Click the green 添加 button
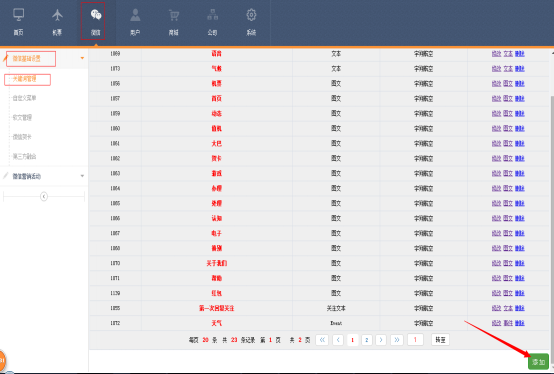The height and width of the screenshot is (374, 554). (538, 362)
